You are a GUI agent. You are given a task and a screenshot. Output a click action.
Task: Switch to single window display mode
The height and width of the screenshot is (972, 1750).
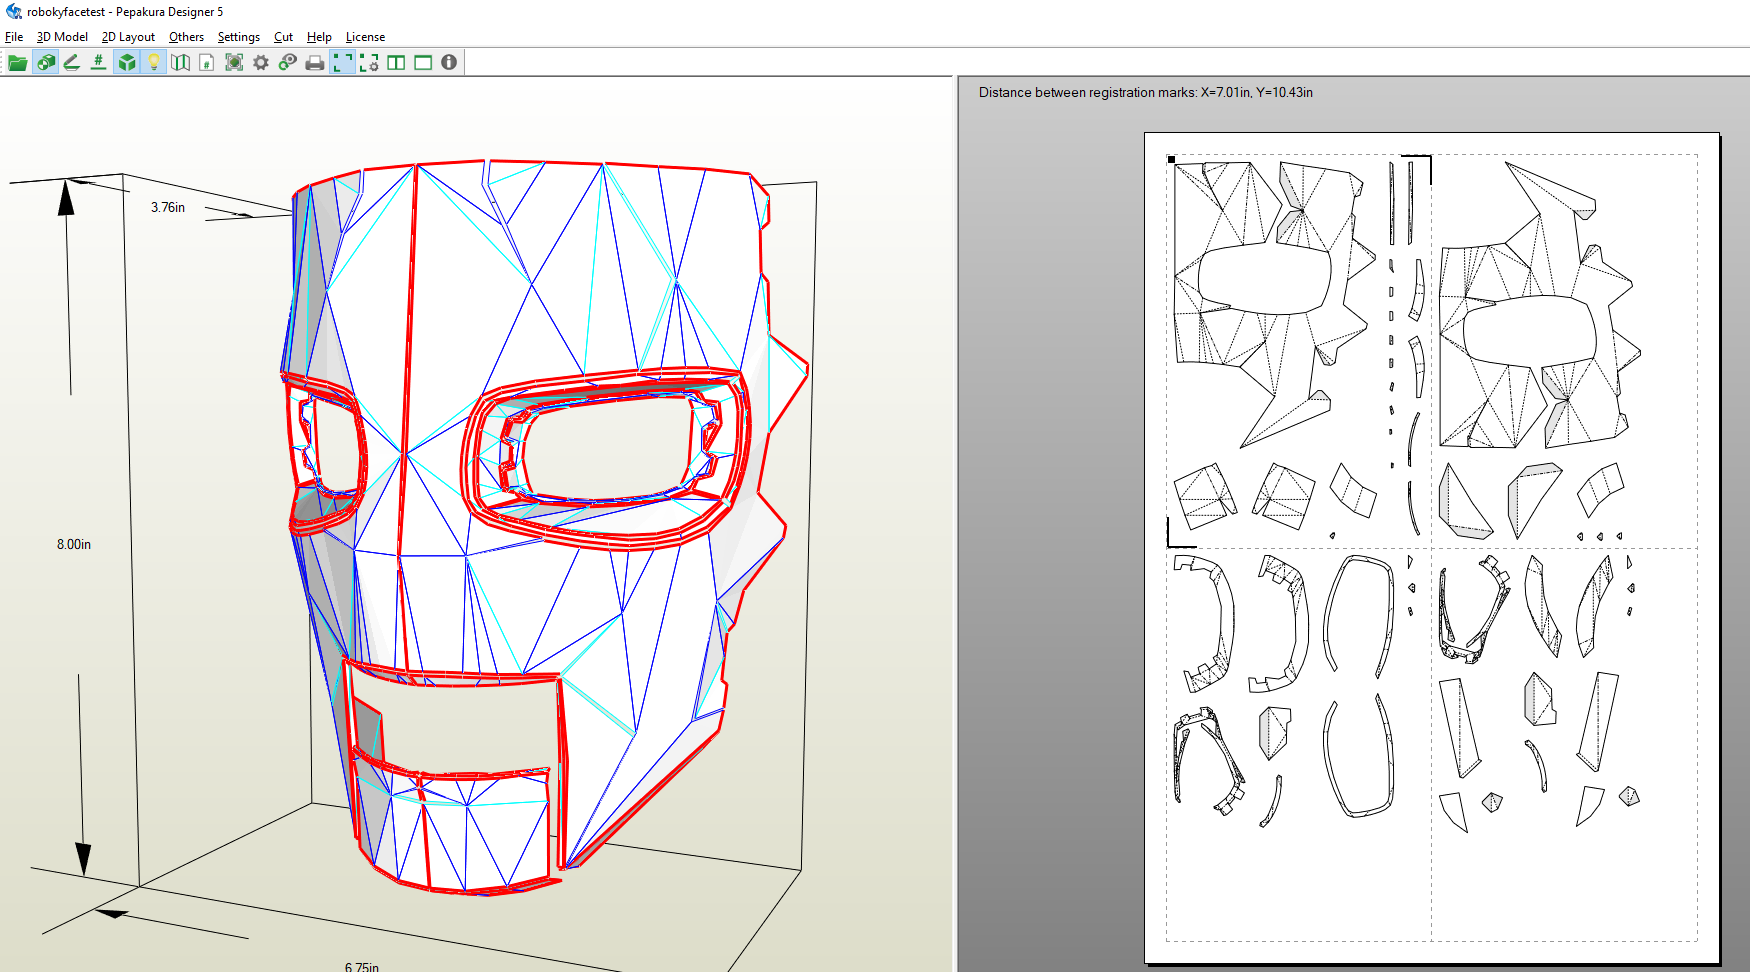(423, 61)
